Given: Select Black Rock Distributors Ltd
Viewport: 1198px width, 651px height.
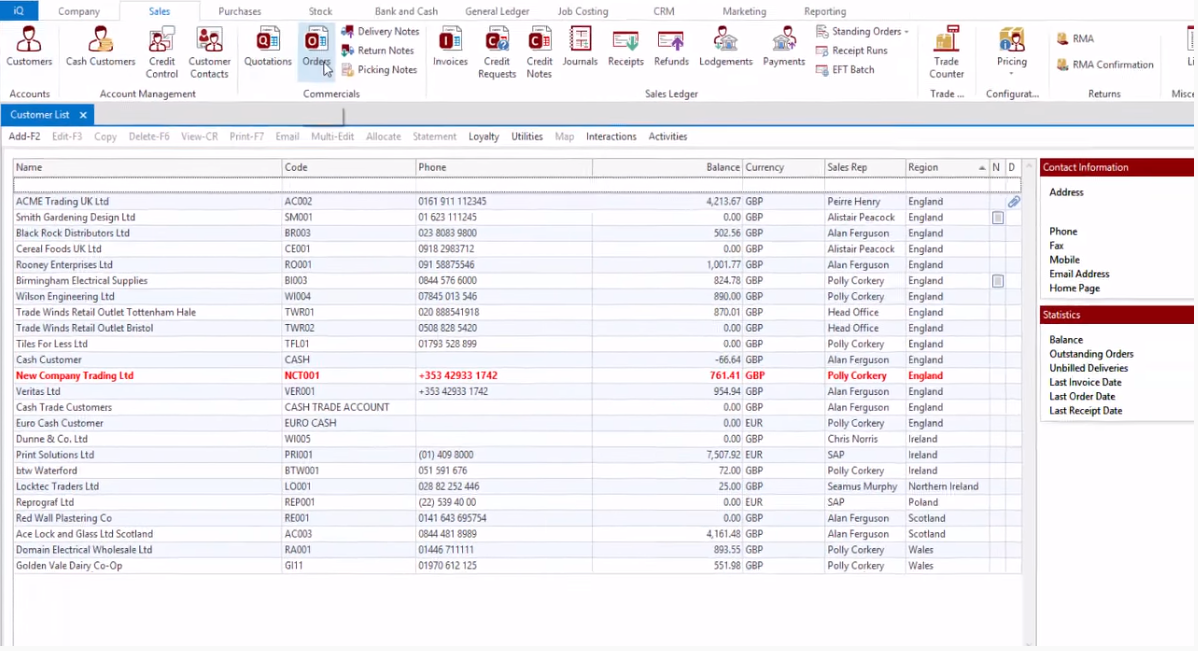Looking at the screenshot, I should tap(516, 233).
